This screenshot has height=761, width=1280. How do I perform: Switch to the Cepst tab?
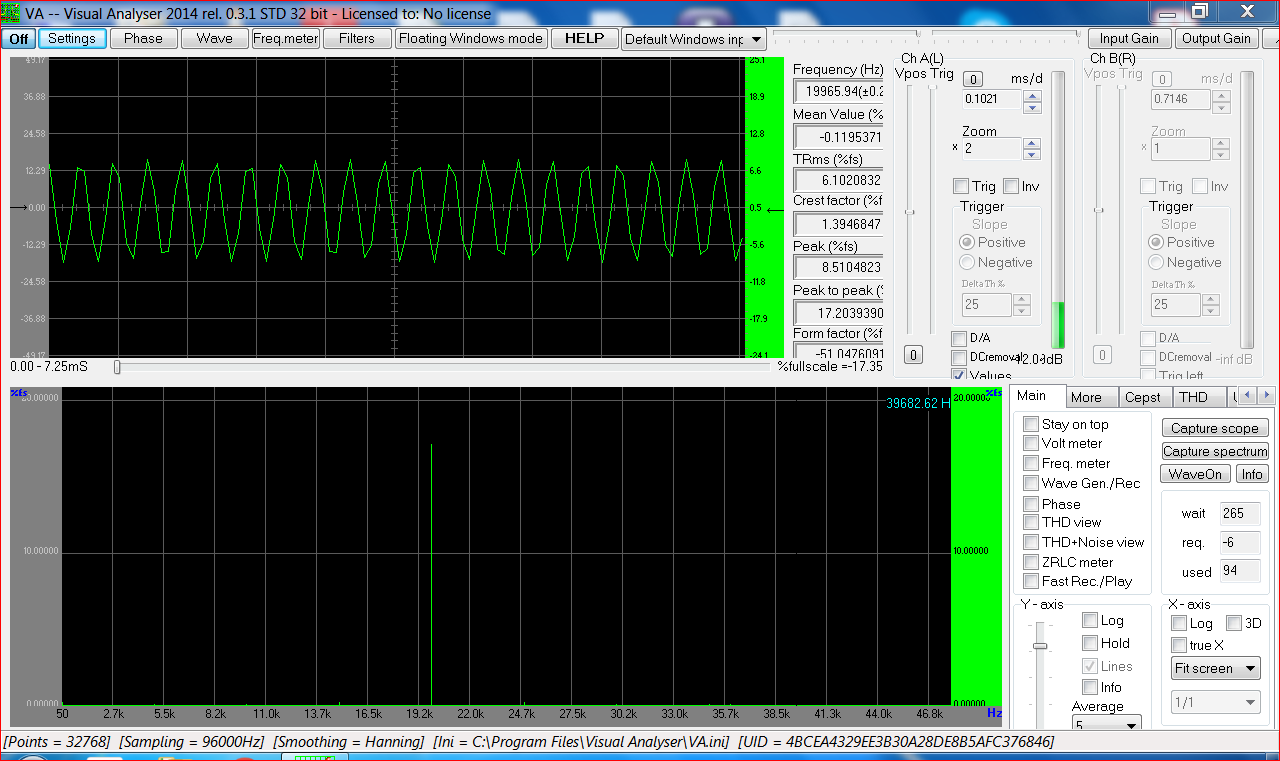1142,397
